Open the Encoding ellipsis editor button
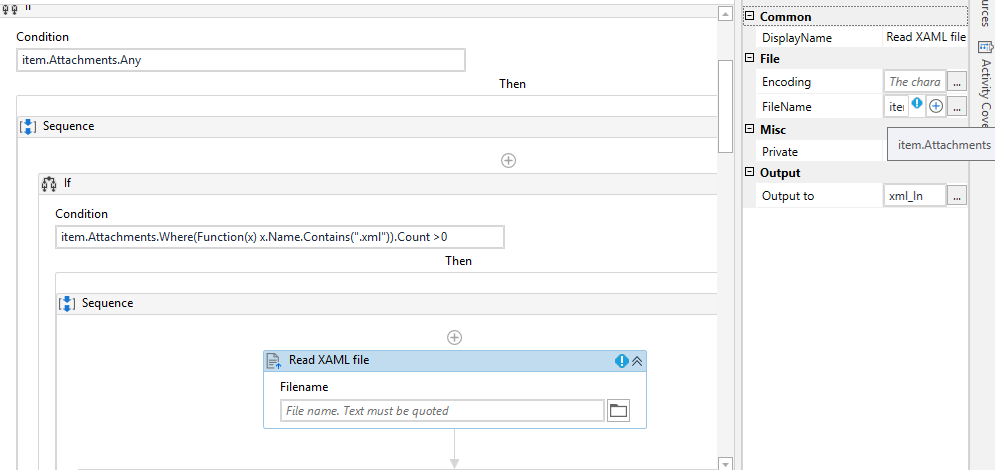This screenshot has width=995, height=470. [957, 82]
